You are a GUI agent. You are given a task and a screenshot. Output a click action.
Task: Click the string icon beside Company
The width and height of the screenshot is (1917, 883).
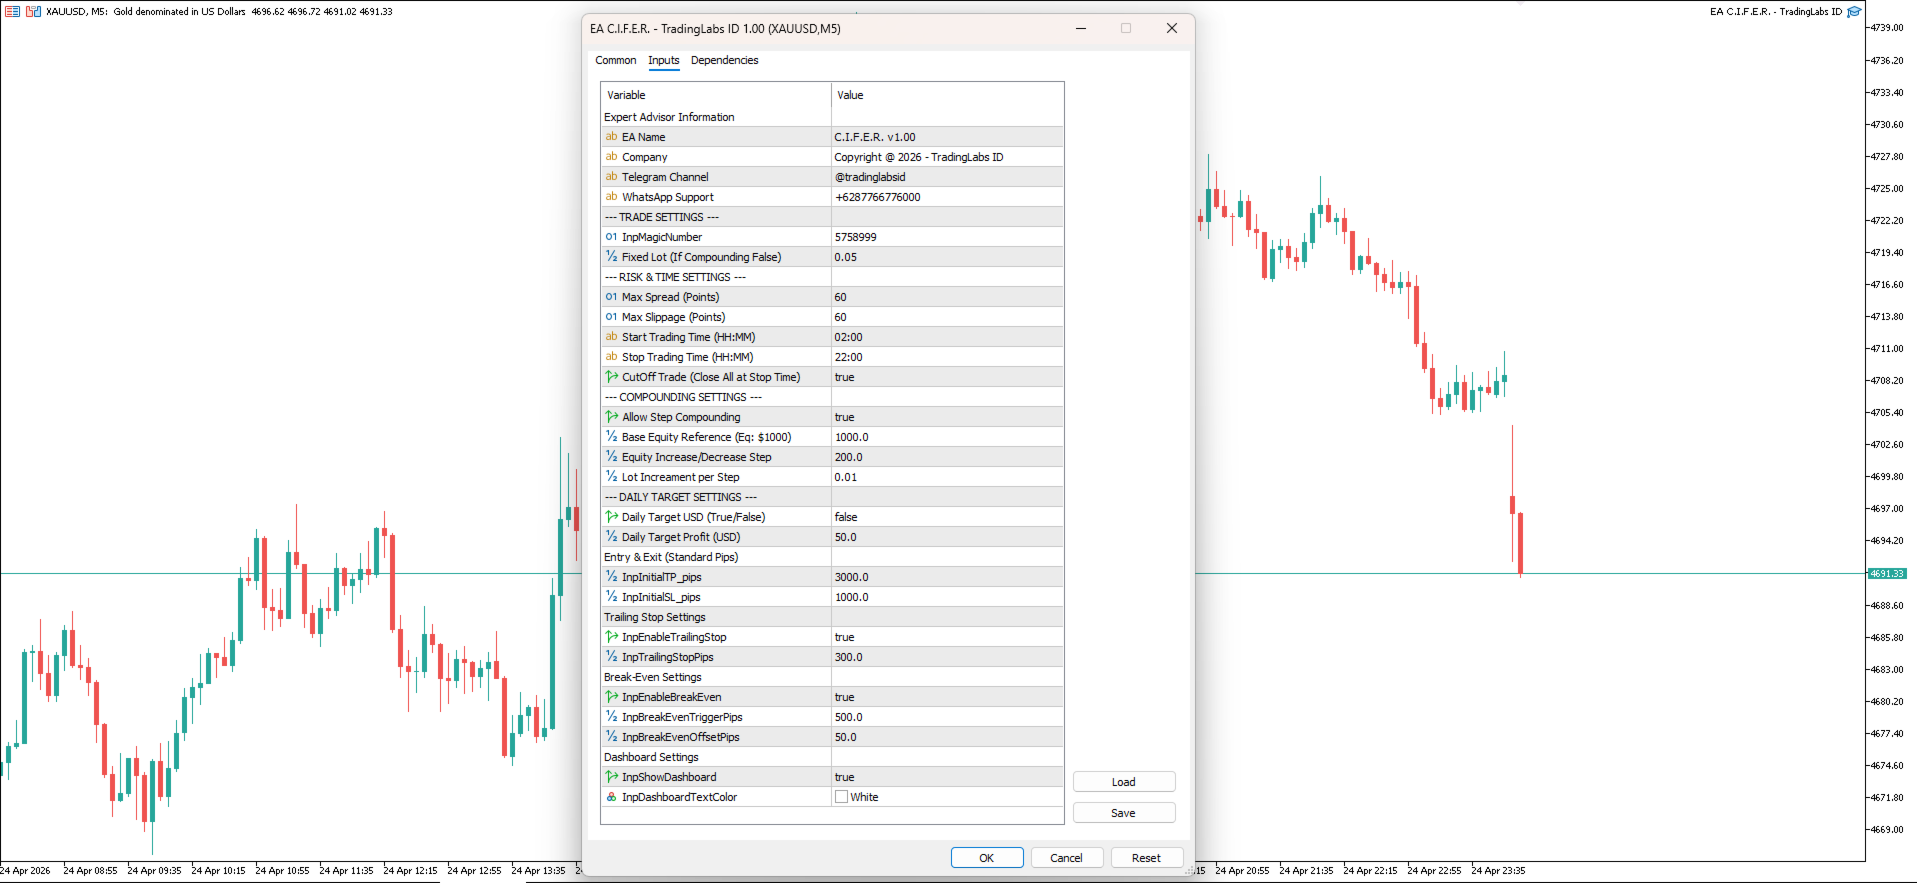tap(611, 157)
